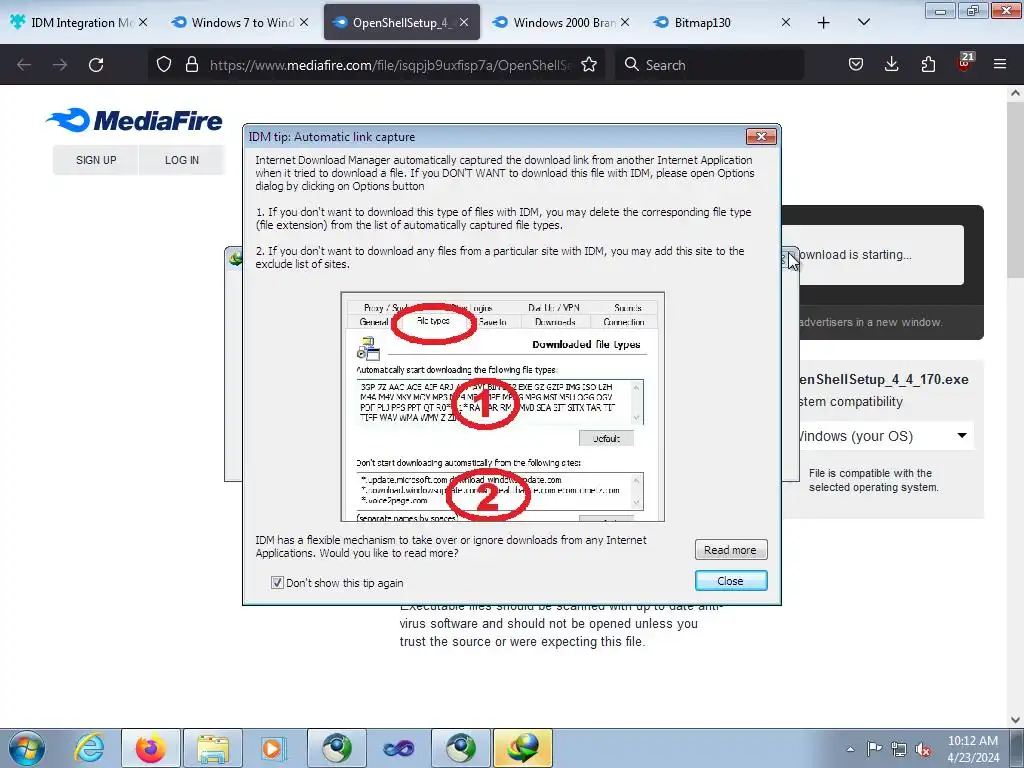The image size is (1024, 768).
Task: Open the Internet Download Manager taskbar icon
Action: [x=523, y=748]
